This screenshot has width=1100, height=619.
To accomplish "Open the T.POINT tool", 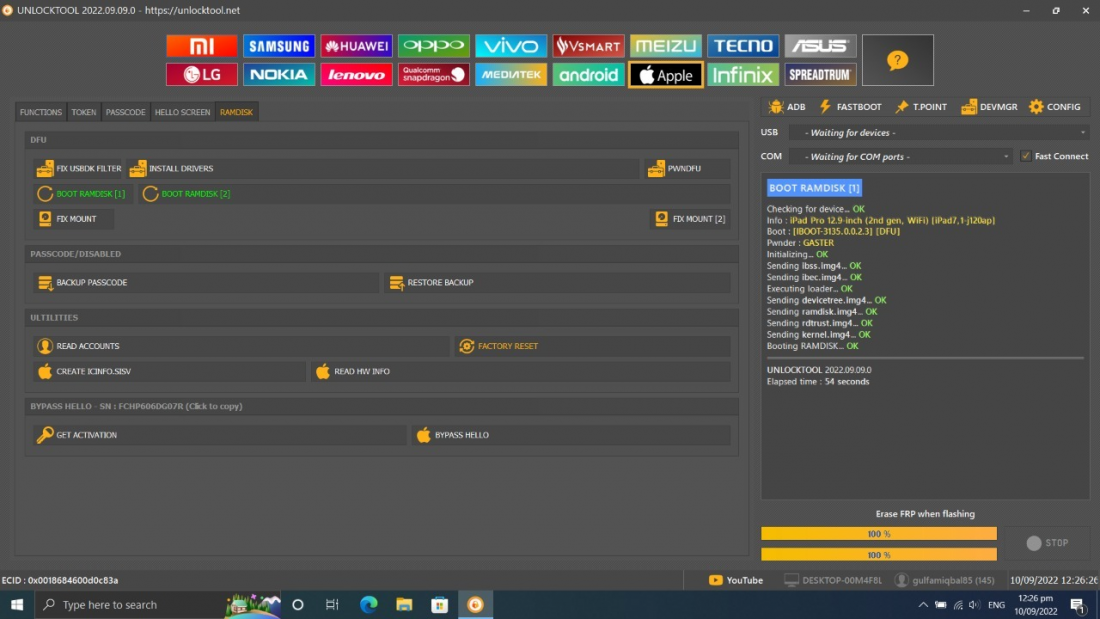I will pyautogui.click(x=921, y=107).
